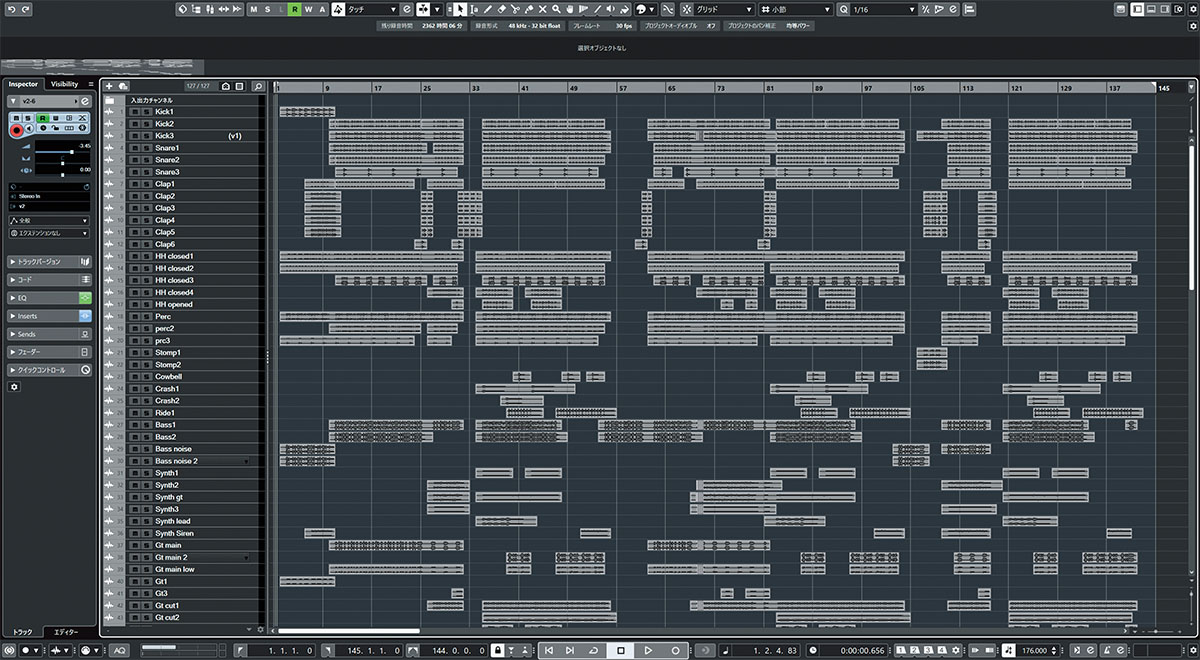Open the エクステンションなし dropdown

click(x=49, y=232)
